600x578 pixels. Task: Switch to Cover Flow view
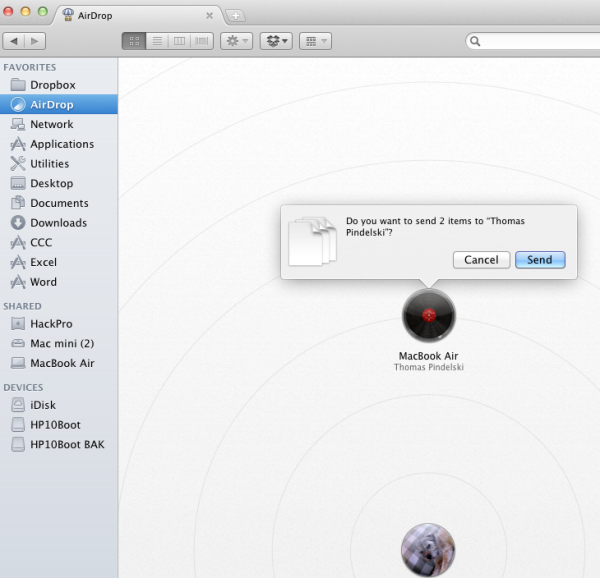pyautogui.click(x=202, y=41)
